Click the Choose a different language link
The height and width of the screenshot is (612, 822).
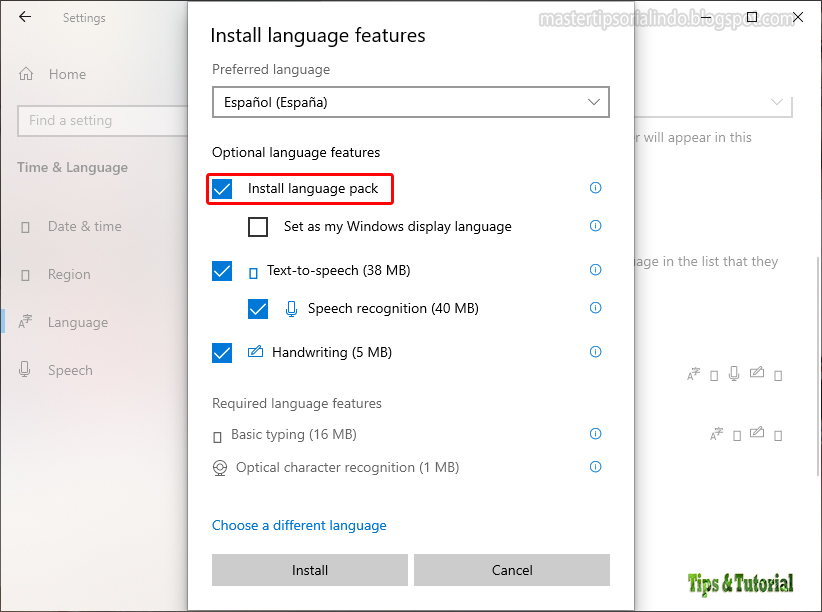[x=299, y=525]
